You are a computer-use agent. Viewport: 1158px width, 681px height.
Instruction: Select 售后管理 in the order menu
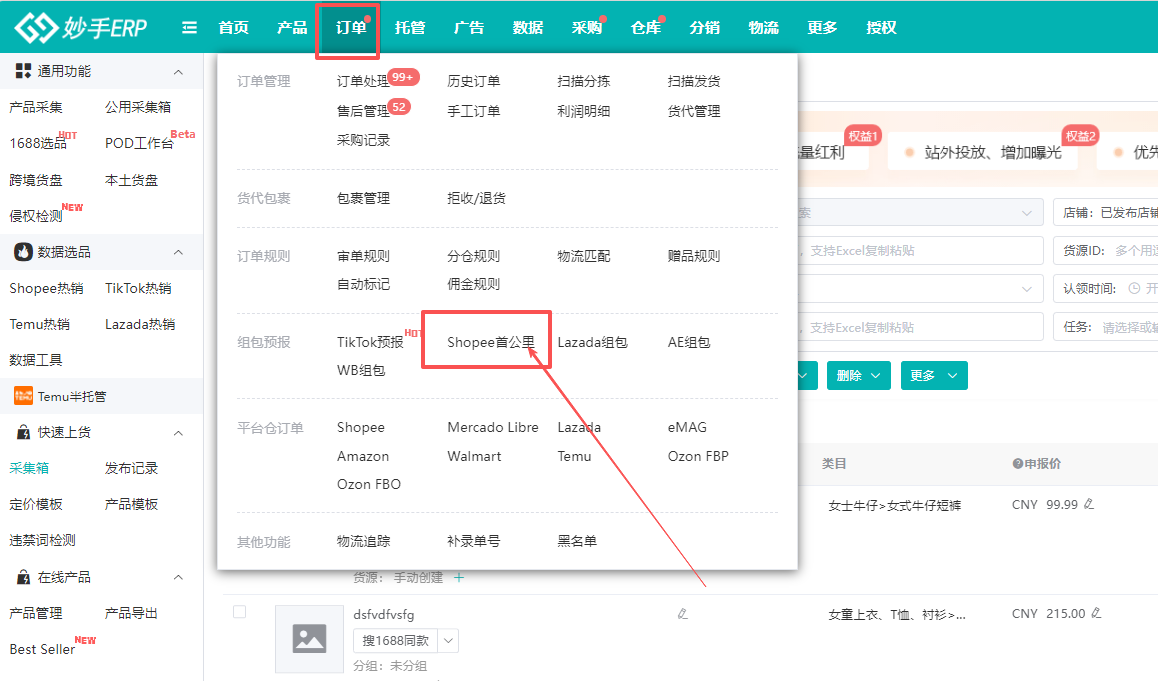[x=363, y=112]
